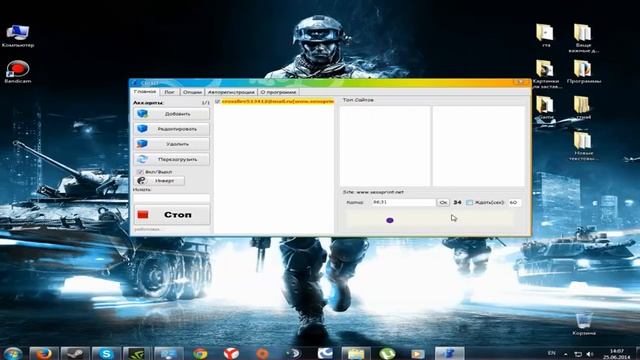The height and width of the screenshot is (360, 640).
Task: Click the EN language indicator in the tray
Action: [x=552, y=353]
